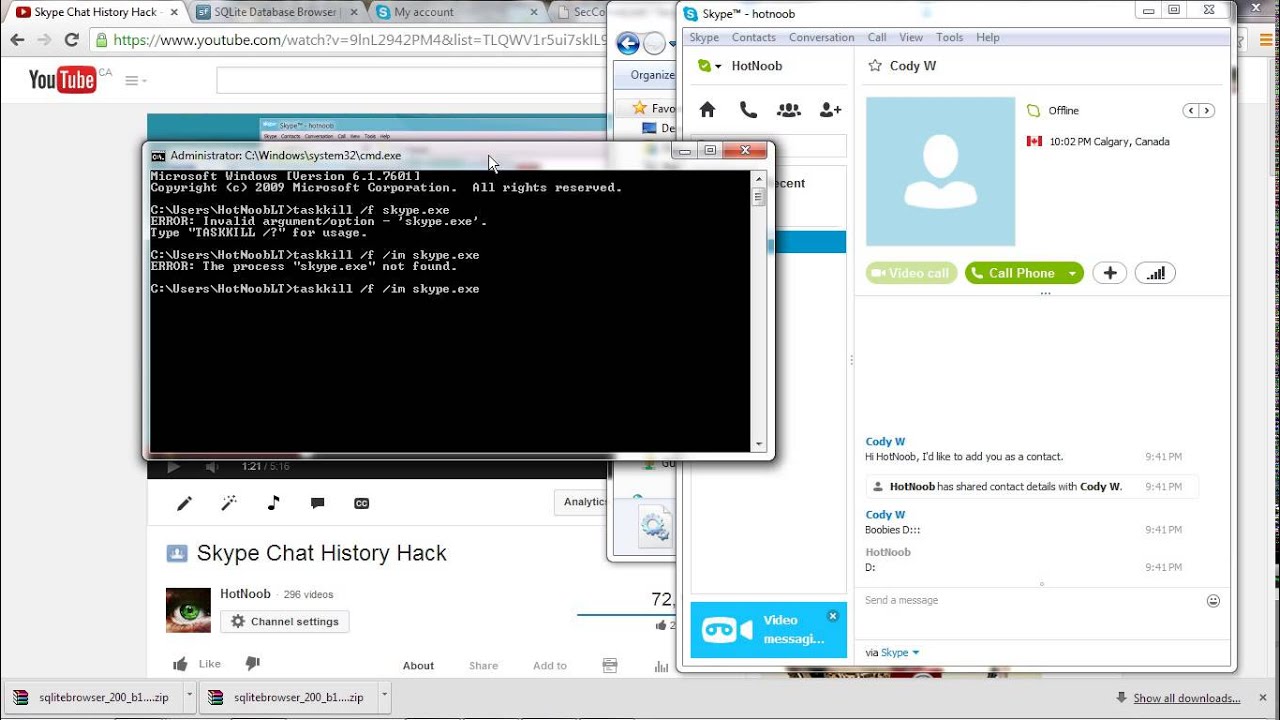Open the Skype status dropdown beside HotNoob
Image resolution: width=1280 pixels, height=720 pixels.
pos(710,66)
